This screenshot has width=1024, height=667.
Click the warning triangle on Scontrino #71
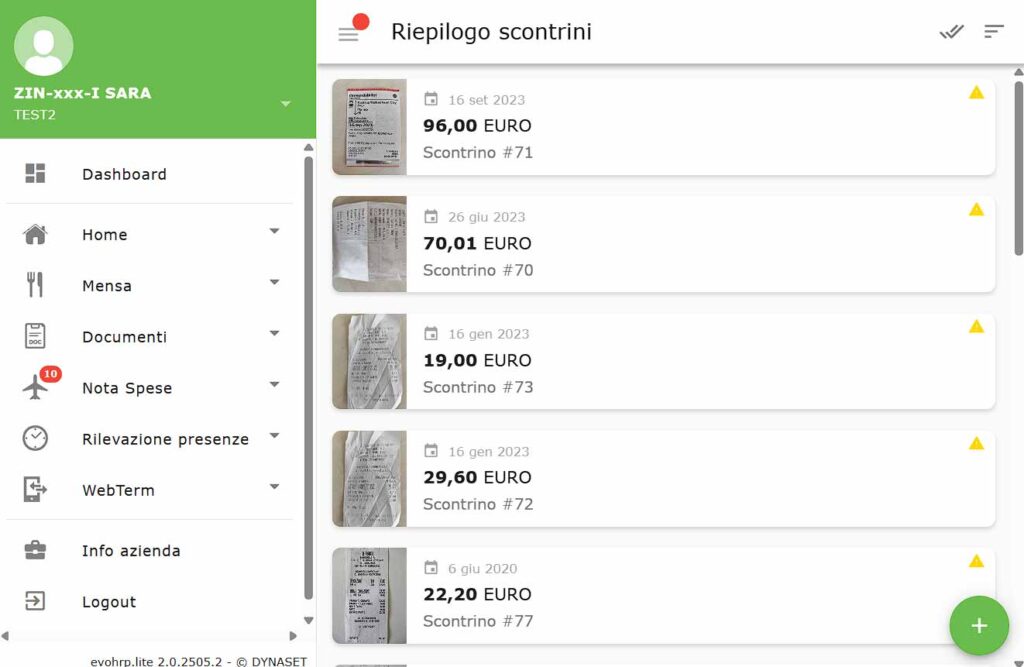[x=977, y=92]
